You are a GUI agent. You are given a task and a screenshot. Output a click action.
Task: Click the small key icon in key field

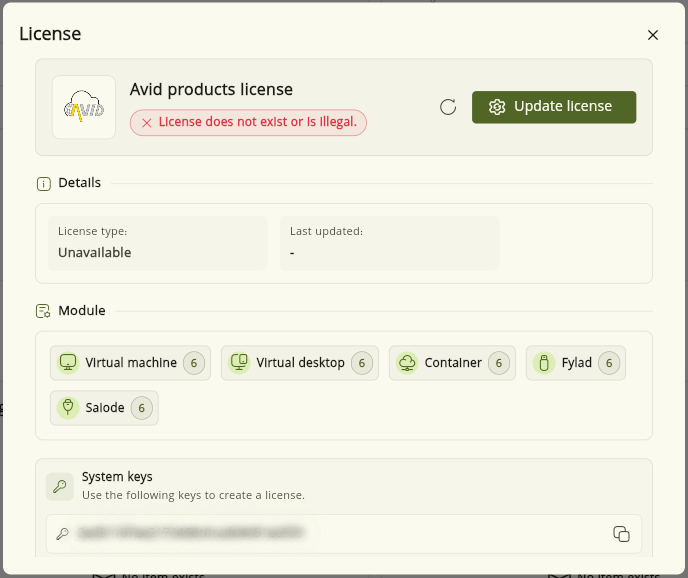[62, 534]
